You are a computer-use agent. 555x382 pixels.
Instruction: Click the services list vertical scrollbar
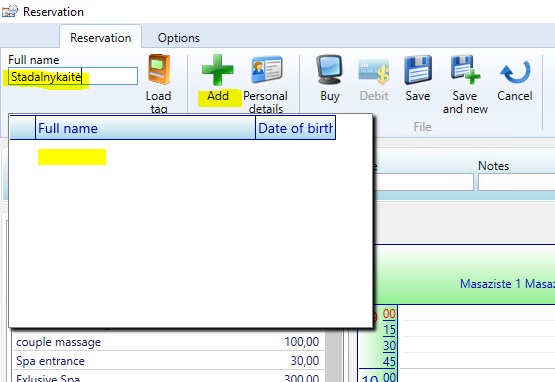tap(333, 355)
